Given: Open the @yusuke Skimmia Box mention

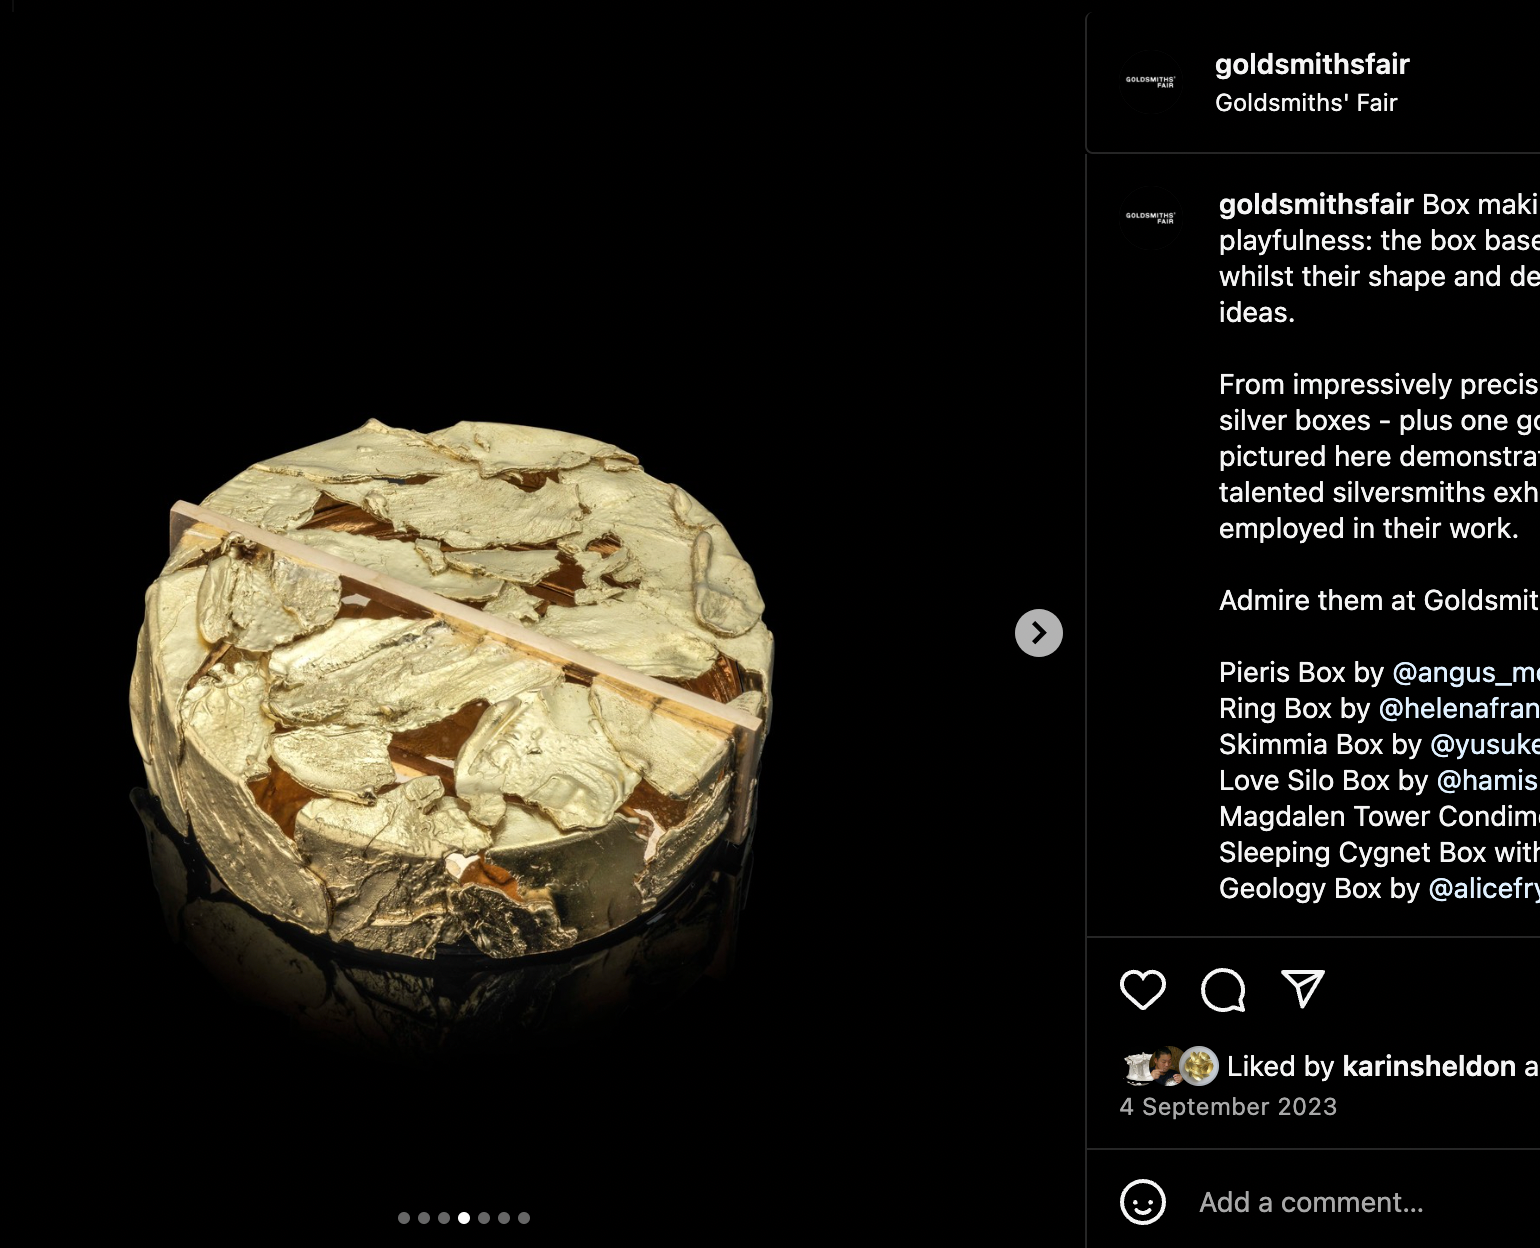Looking at the screenshot, I should [x=1485, y=745].
